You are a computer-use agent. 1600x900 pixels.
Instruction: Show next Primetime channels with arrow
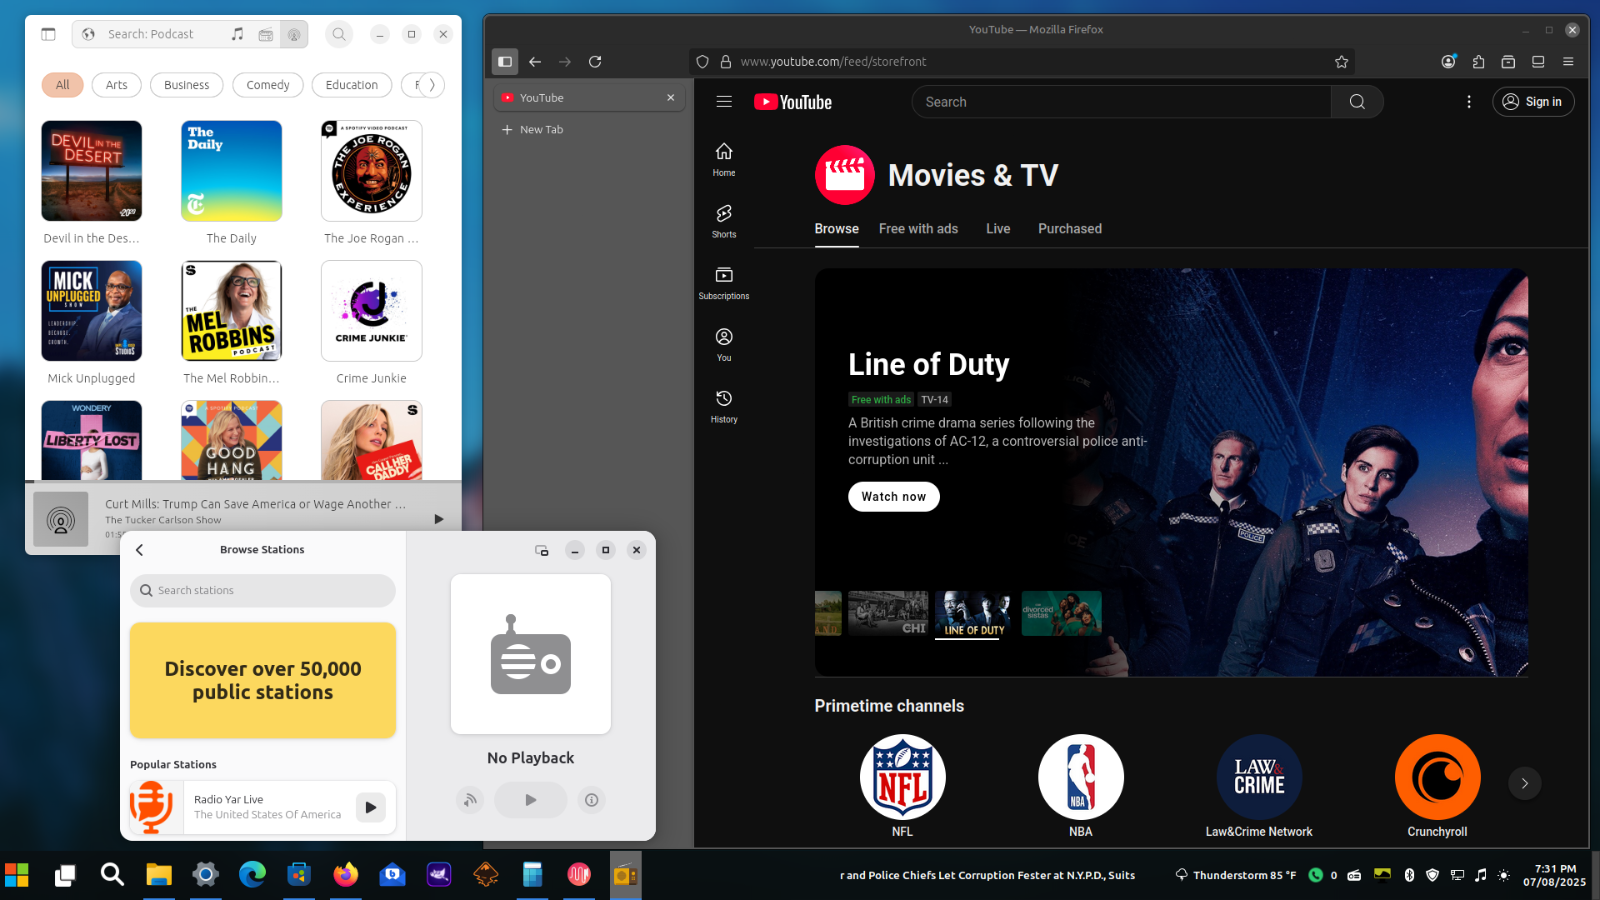coord(1524,783)
